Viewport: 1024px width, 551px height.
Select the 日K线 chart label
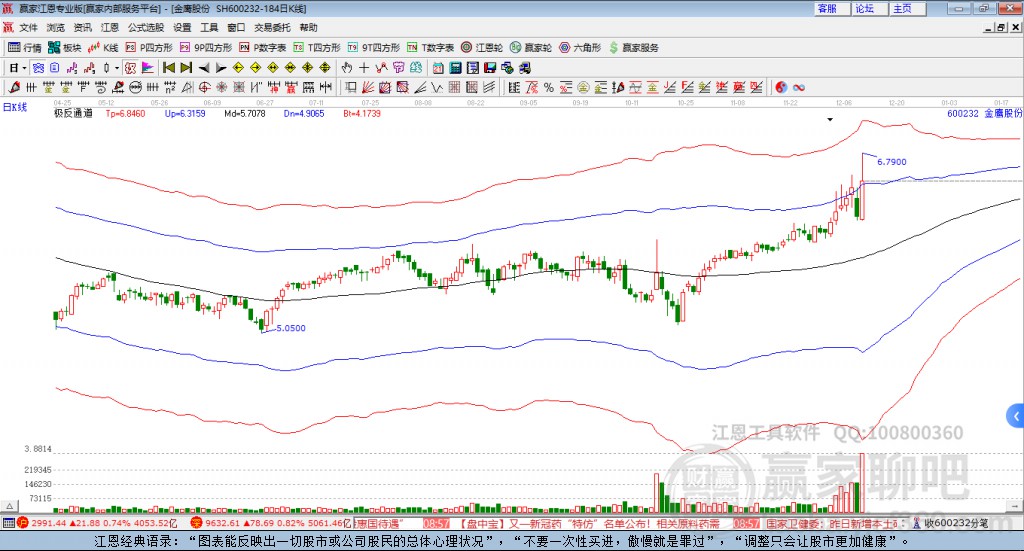[x=15, y=107]
